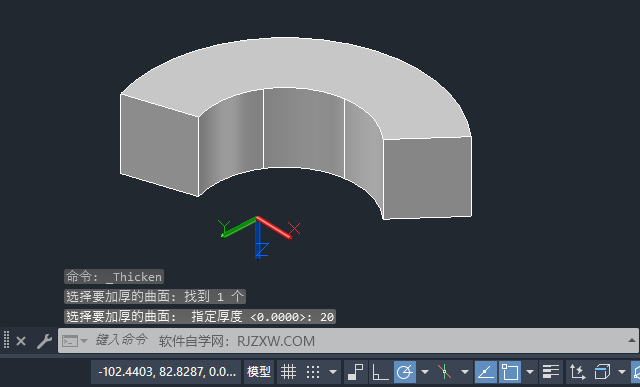Click the infer constraints icon
The width and height of the screenshot is (640, 387).
[x=356, y=372]
